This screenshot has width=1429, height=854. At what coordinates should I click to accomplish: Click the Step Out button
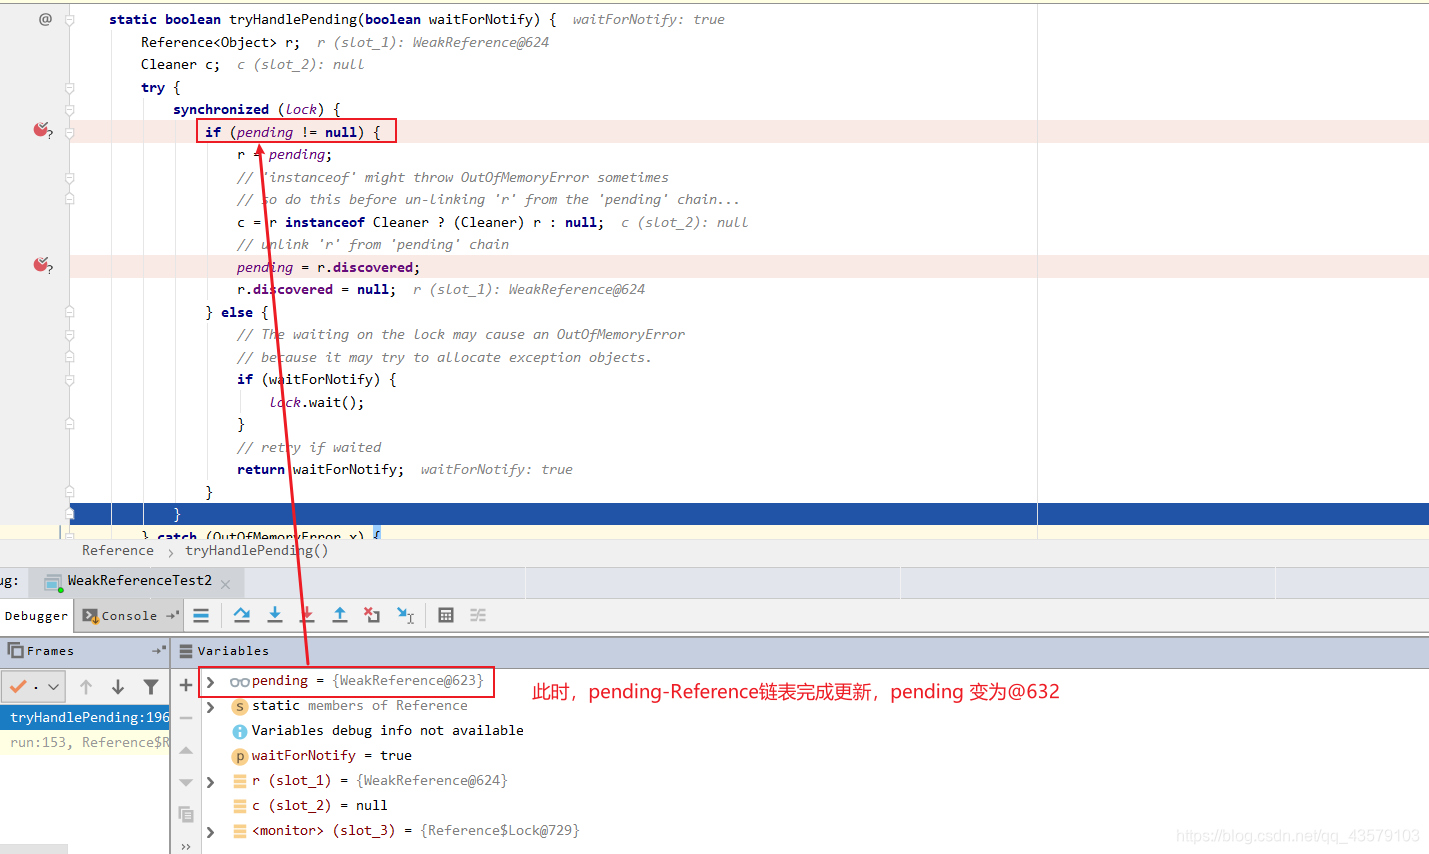coord(340,615)
